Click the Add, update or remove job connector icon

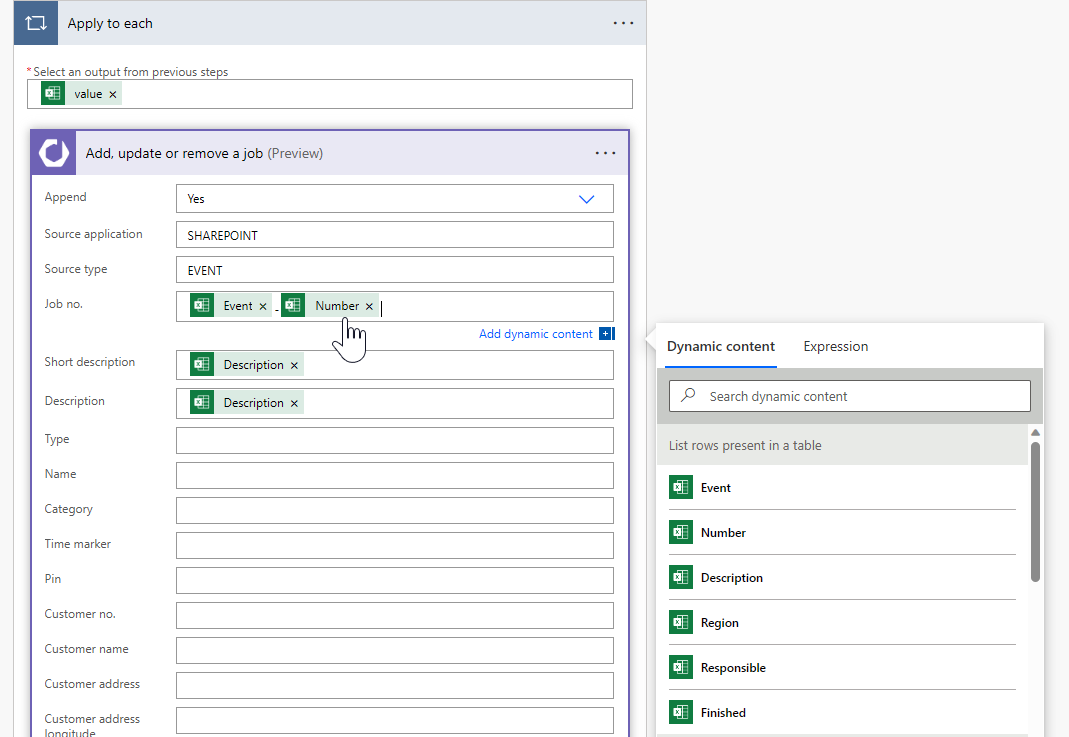coord(54,153)
